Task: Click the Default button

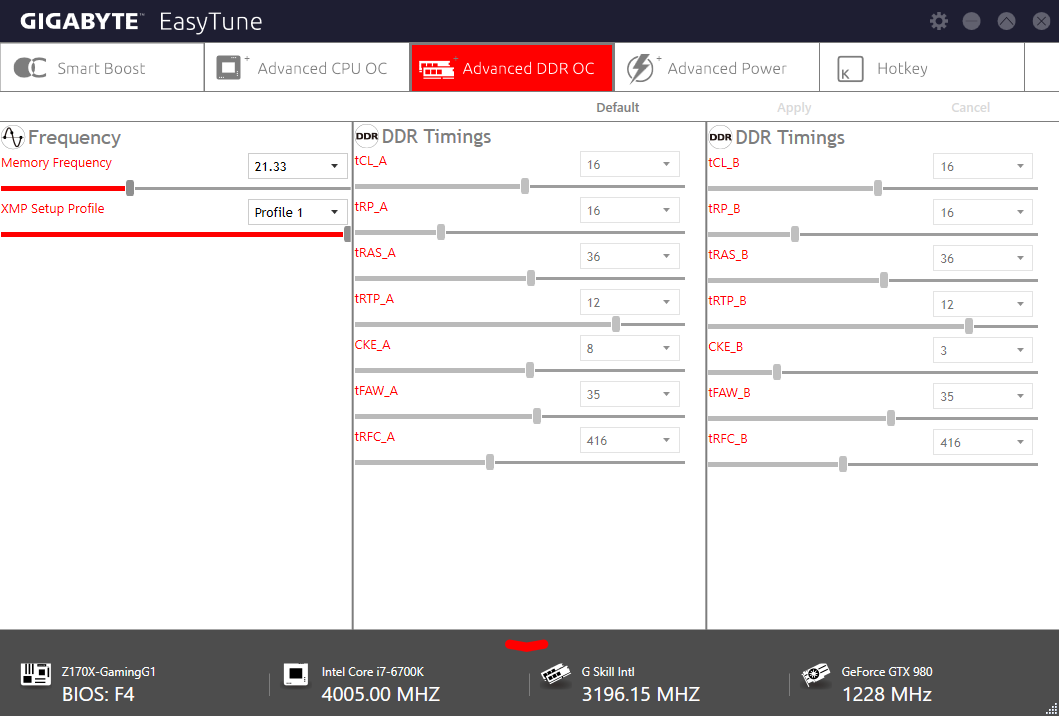Action: tap(617, 107)
